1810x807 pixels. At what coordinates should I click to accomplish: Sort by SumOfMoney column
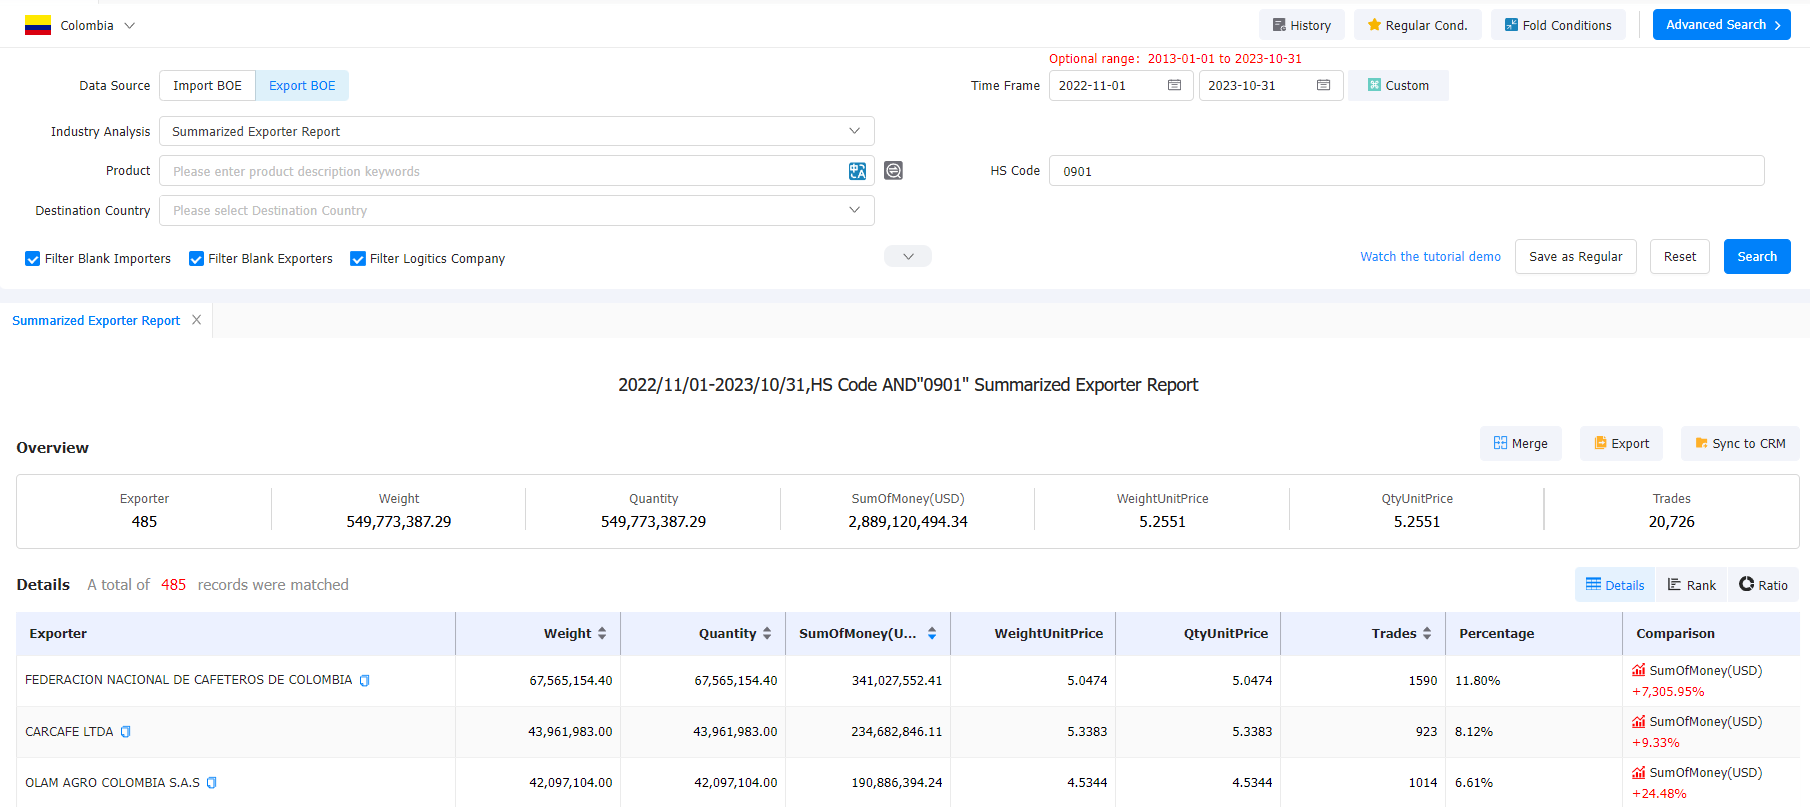point(932,634)
